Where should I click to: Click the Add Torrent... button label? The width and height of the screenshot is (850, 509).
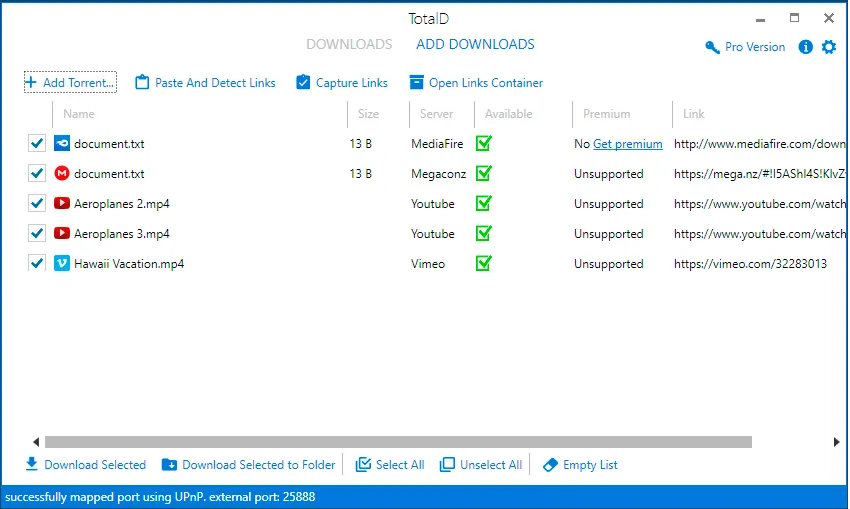tap(79, 83)
